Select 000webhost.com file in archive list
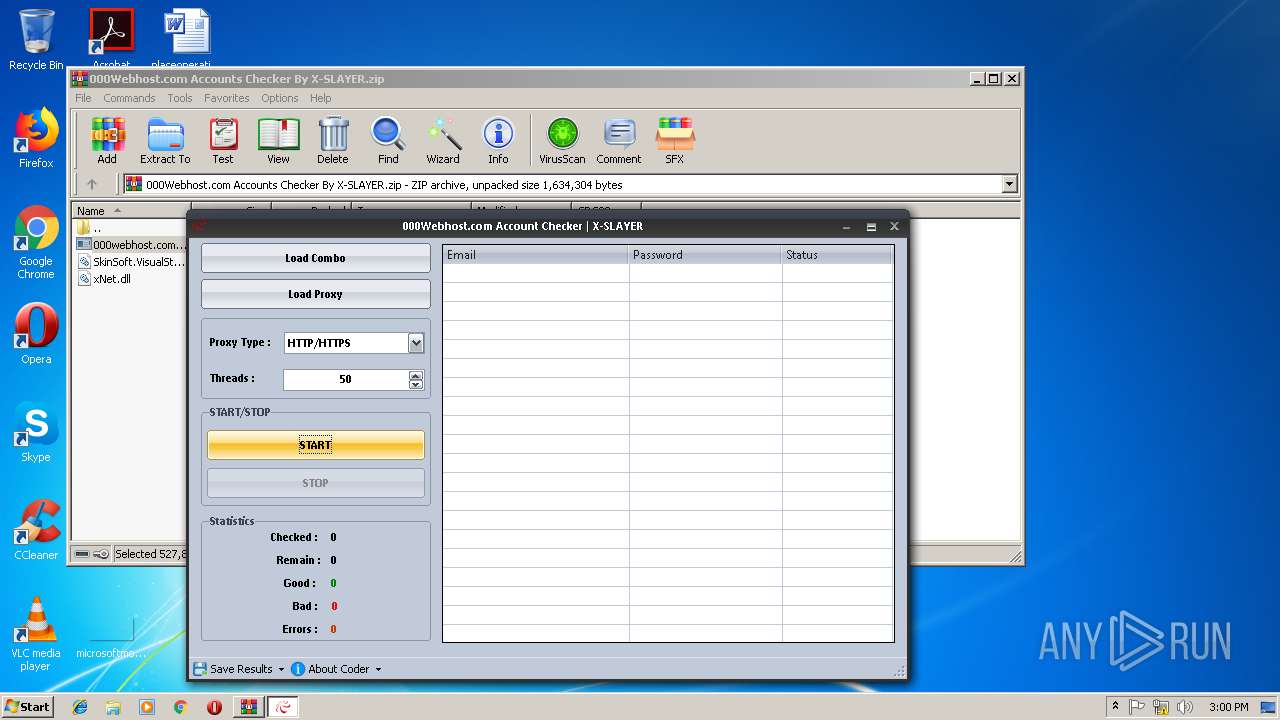1280x720 pixels. (132, 245)
